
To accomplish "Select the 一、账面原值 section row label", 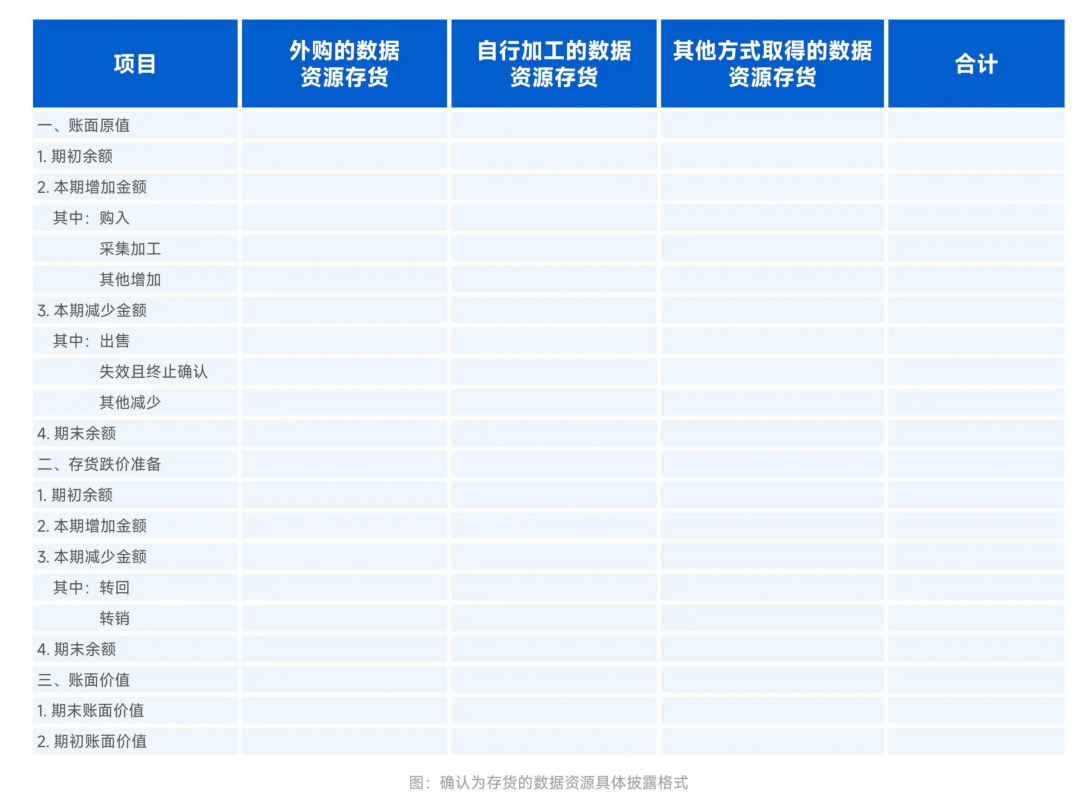I will (84, 126).
